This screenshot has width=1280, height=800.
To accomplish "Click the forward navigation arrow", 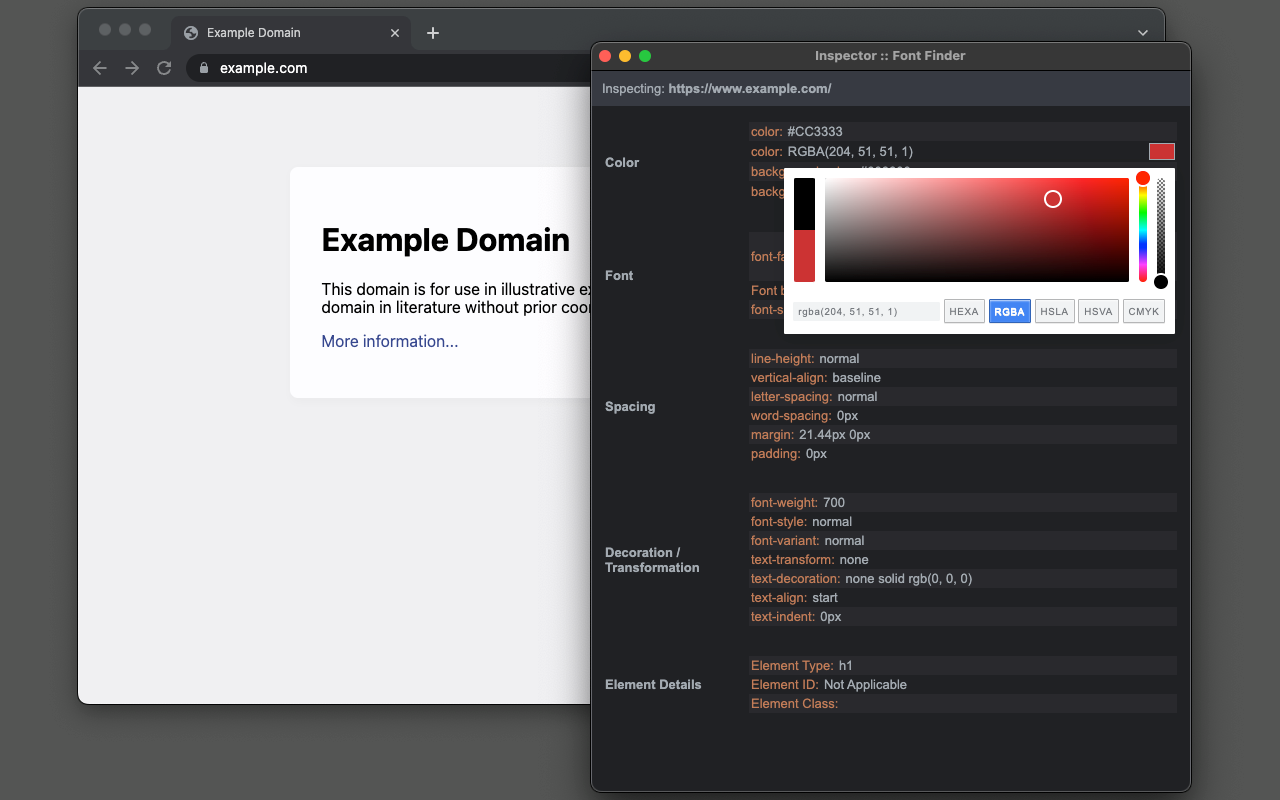I will (x=131, y=68).
